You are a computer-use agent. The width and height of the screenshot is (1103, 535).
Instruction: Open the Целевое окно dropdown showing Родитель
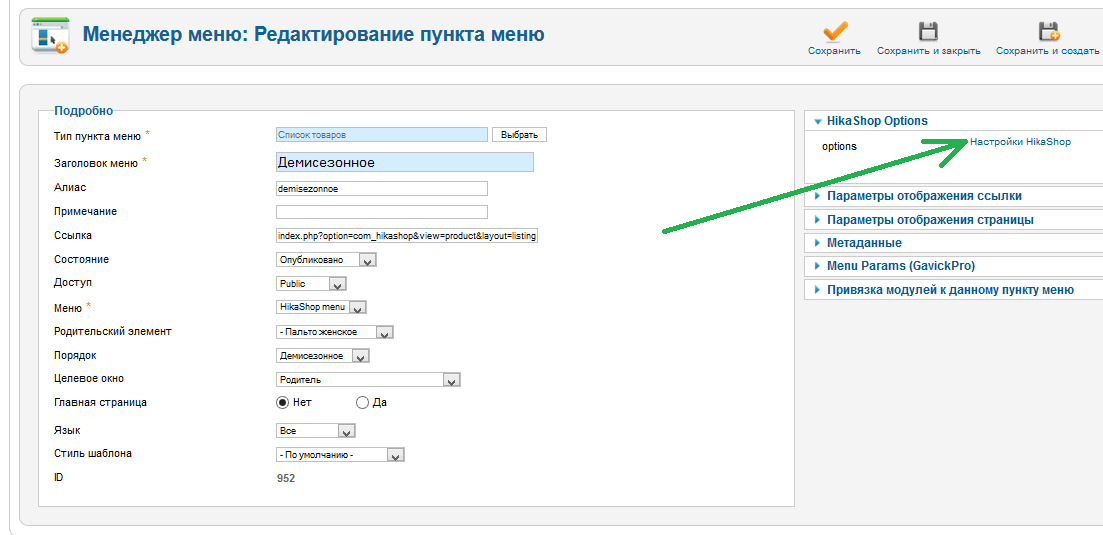pyautogui.click(x=369, y=380)
